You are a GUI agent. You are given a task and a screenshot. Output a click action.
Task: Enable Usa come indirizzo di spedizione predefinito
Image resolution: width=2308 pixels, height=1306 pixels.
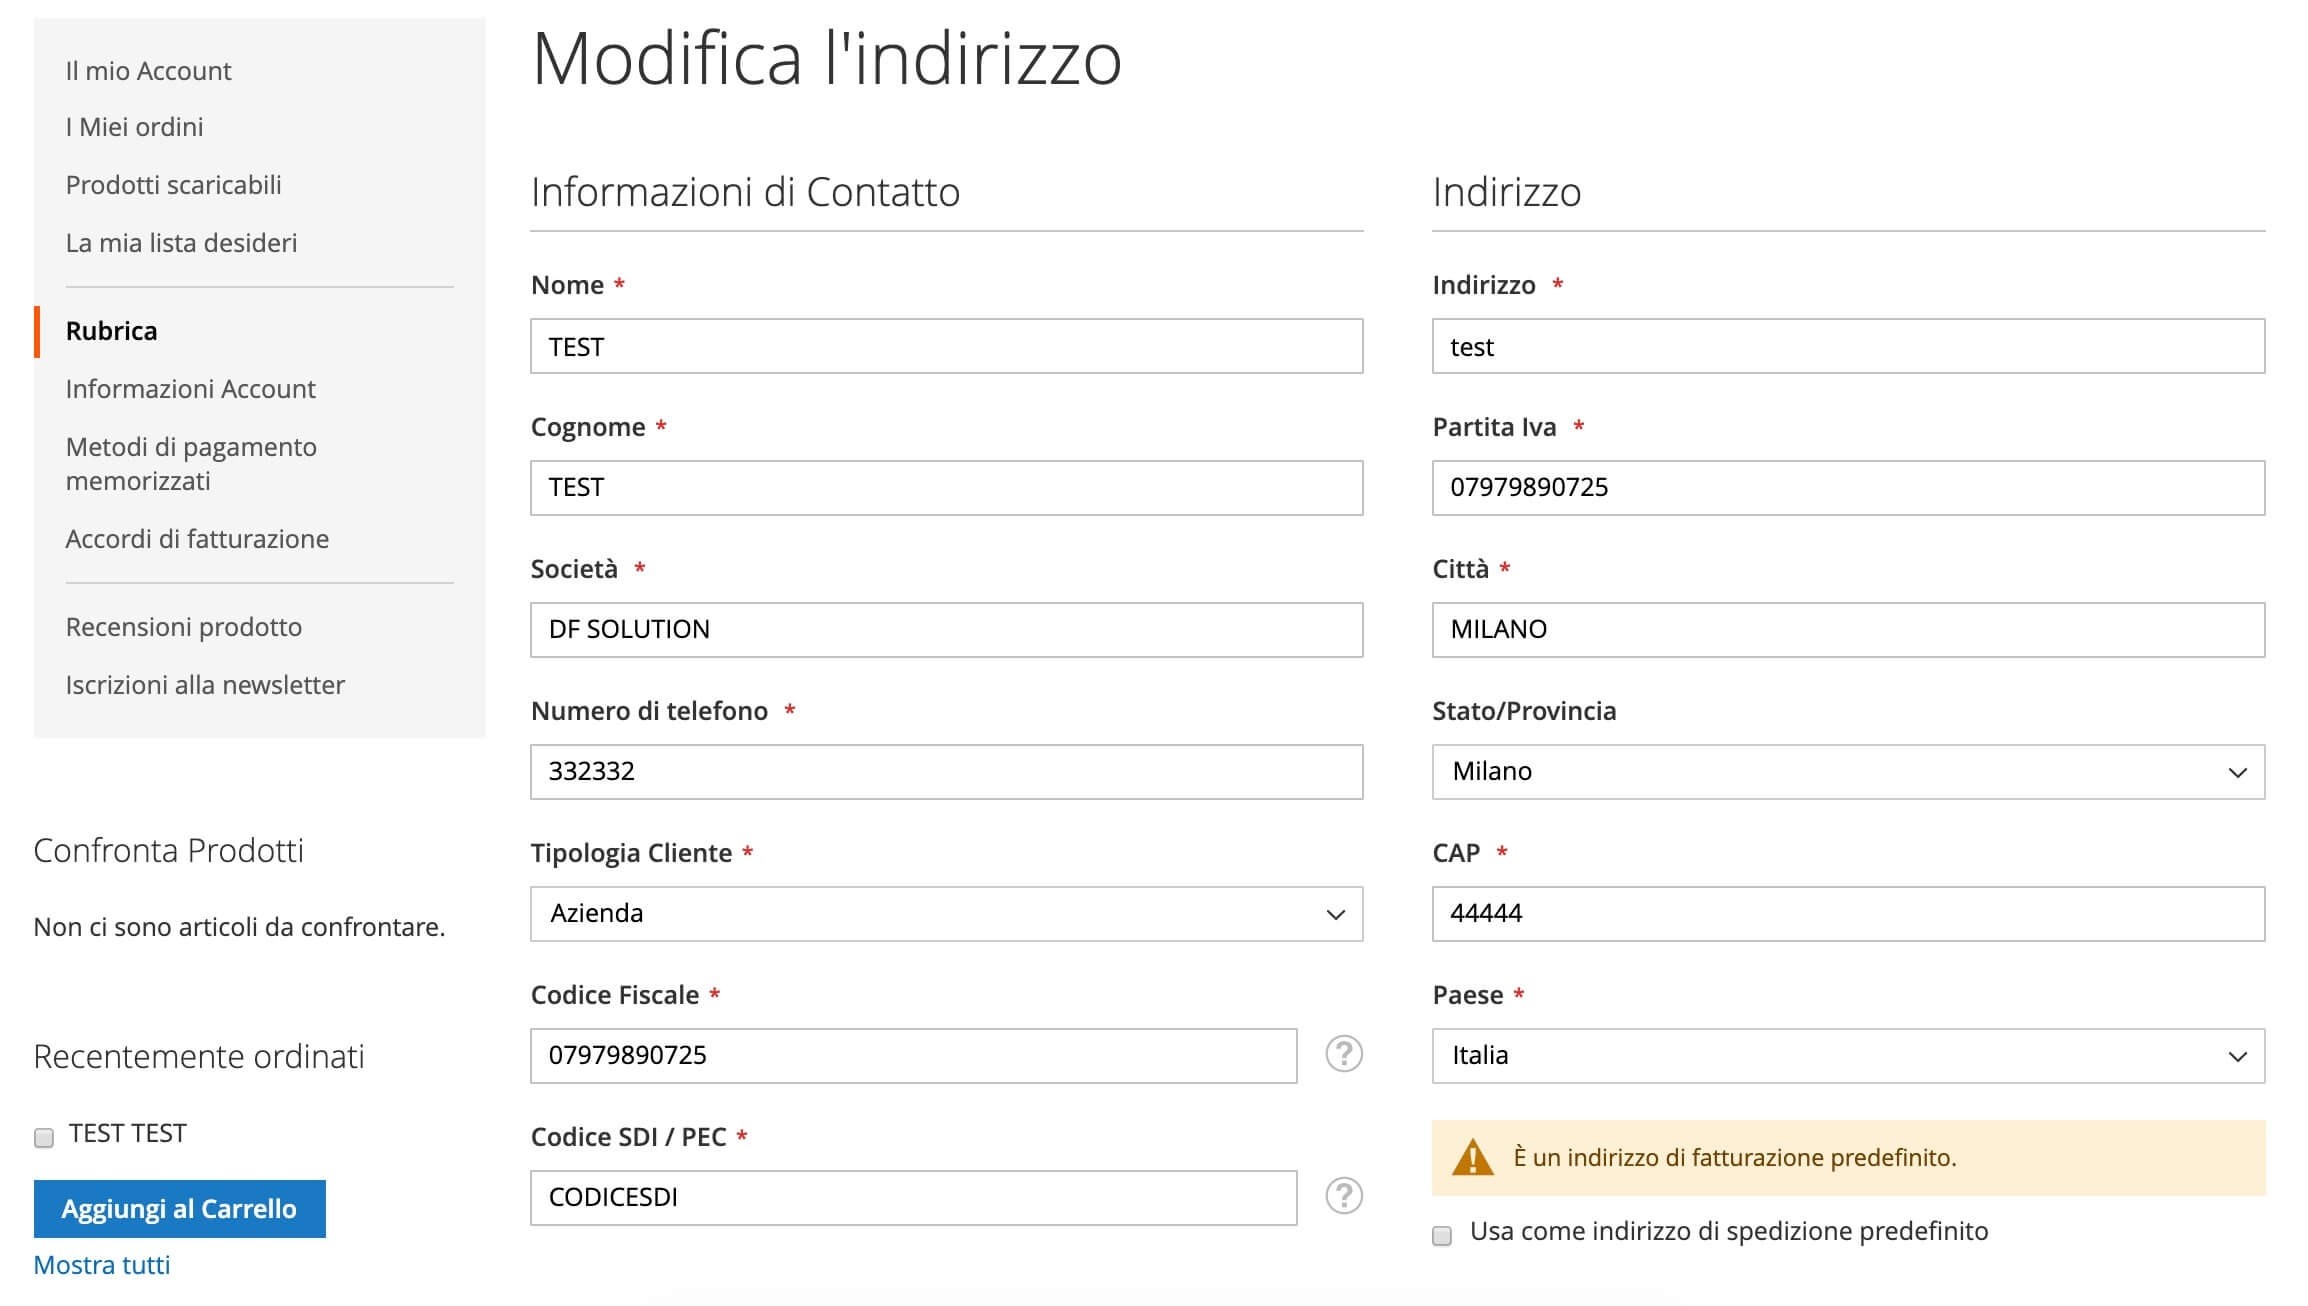(x=1442, y=1235)
